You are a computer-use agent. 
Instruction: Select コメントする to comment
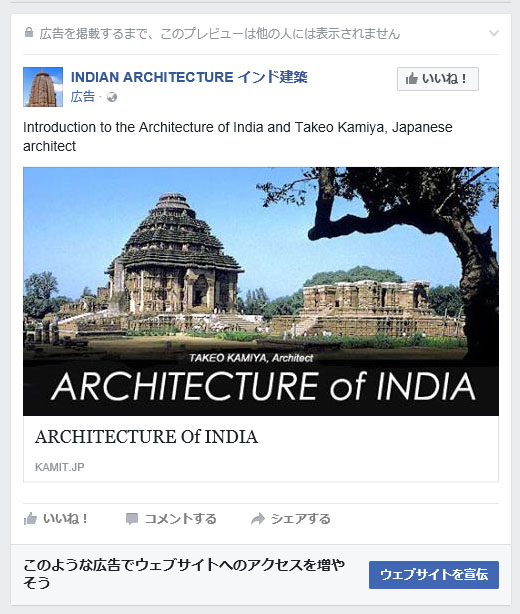(x=181, y=519)
